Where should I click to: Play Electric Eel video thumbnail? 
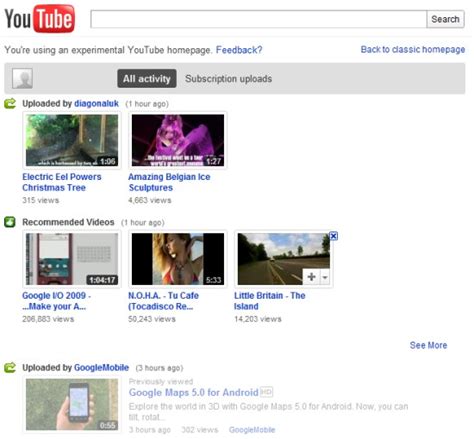(72, 140)
